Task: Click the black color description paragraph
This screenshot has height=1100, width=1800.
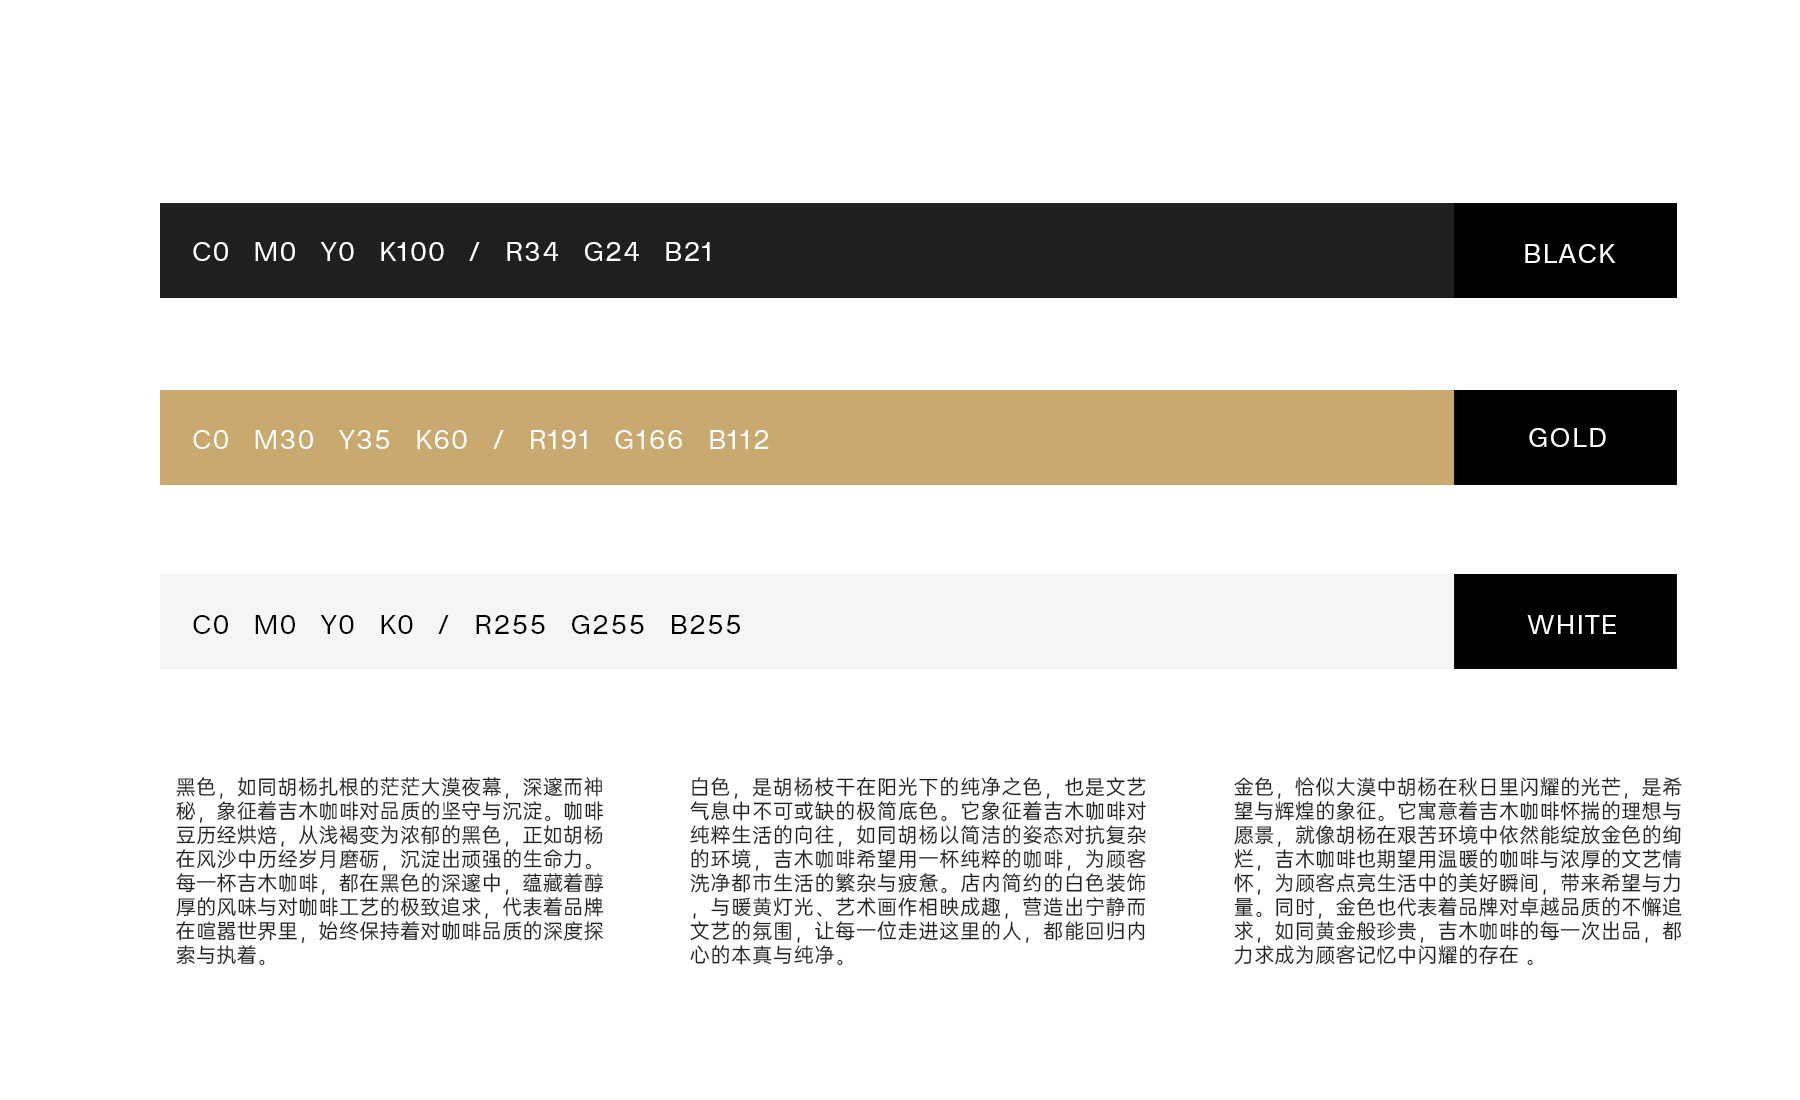Action: tap(390, 871)
